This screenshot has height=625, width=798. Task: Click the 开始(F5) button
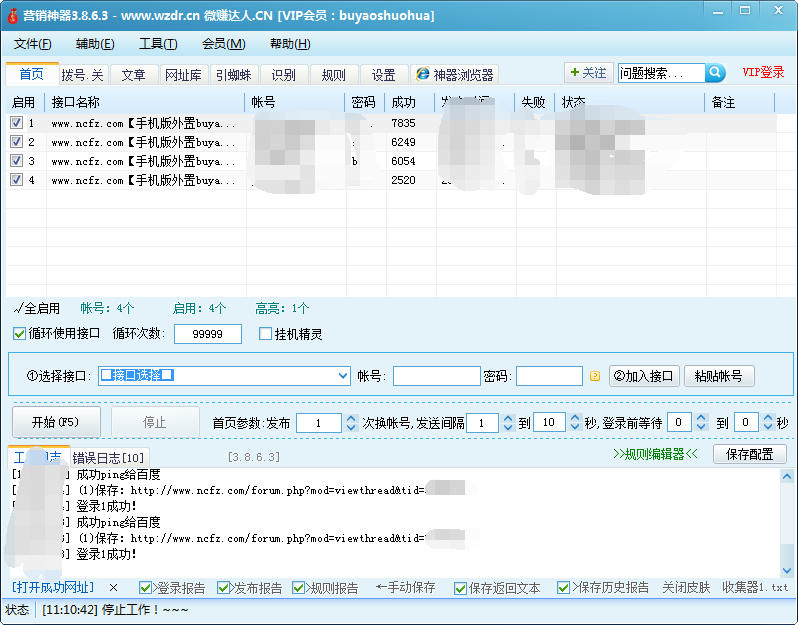coord(55,422)
